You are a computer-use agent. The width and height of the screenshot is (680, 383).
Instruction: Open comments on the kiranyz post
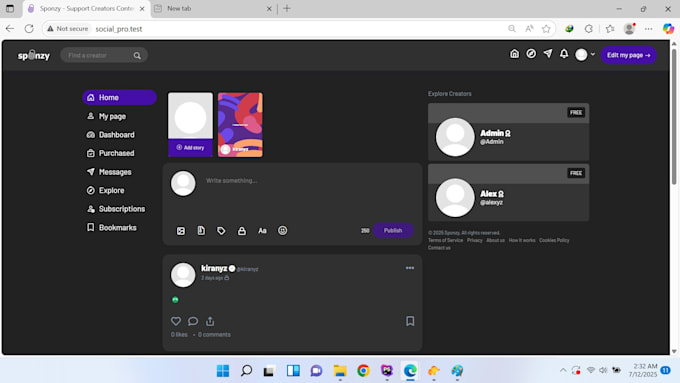tap(193, 321)
